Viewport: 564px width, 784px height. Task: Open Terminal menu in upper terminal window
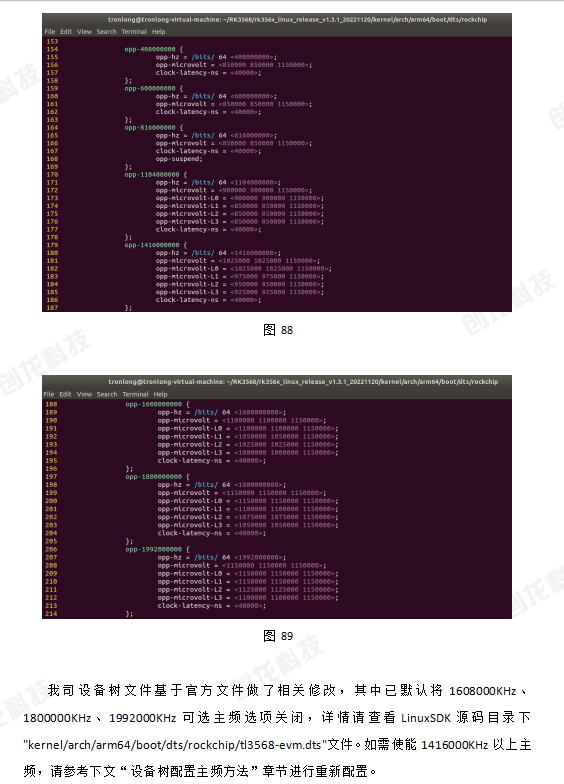tap(134, 32)
